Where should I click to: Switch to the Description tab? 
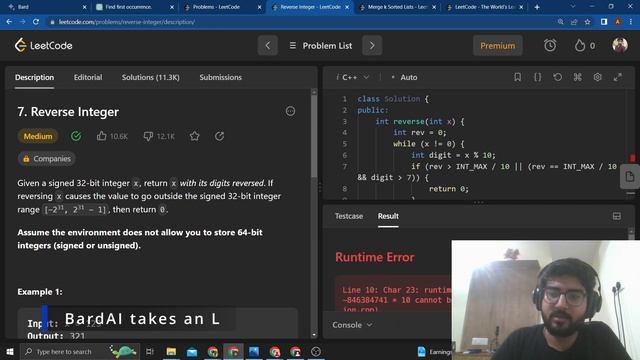pos(34,77)
